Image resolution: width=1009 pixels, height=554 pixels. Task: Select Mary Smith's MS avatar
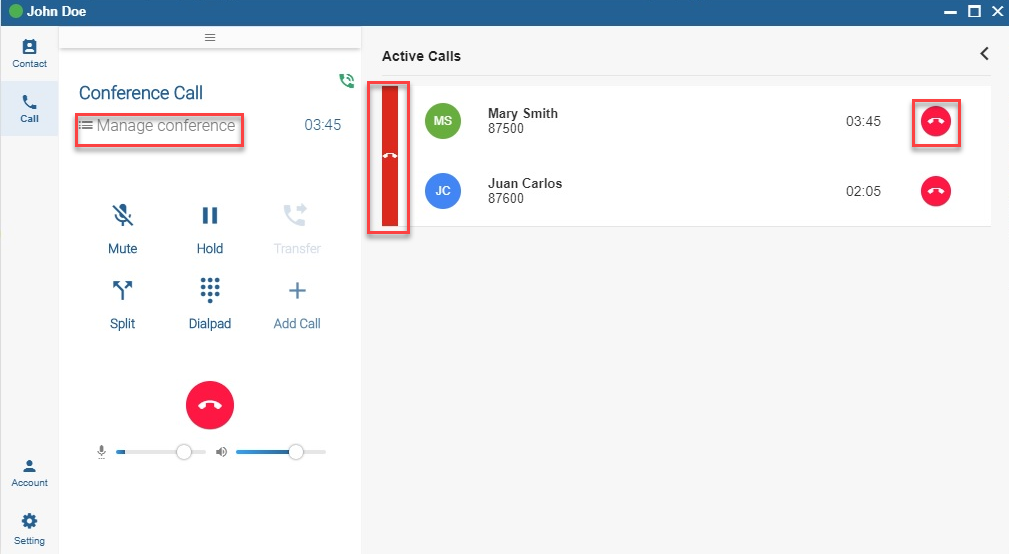pyautogui.click(x=443, y=122)
